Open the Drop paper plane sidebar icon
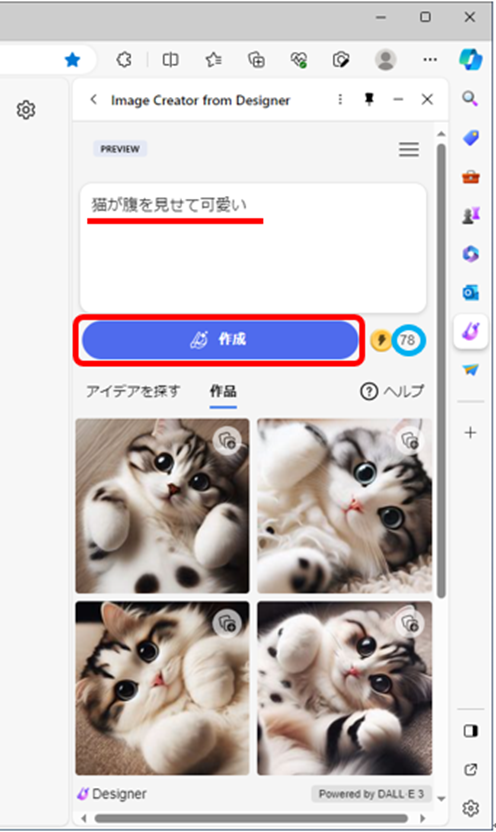Image resolution: width=496 pixels, height=832 pixels. click(x=471, y=370)
